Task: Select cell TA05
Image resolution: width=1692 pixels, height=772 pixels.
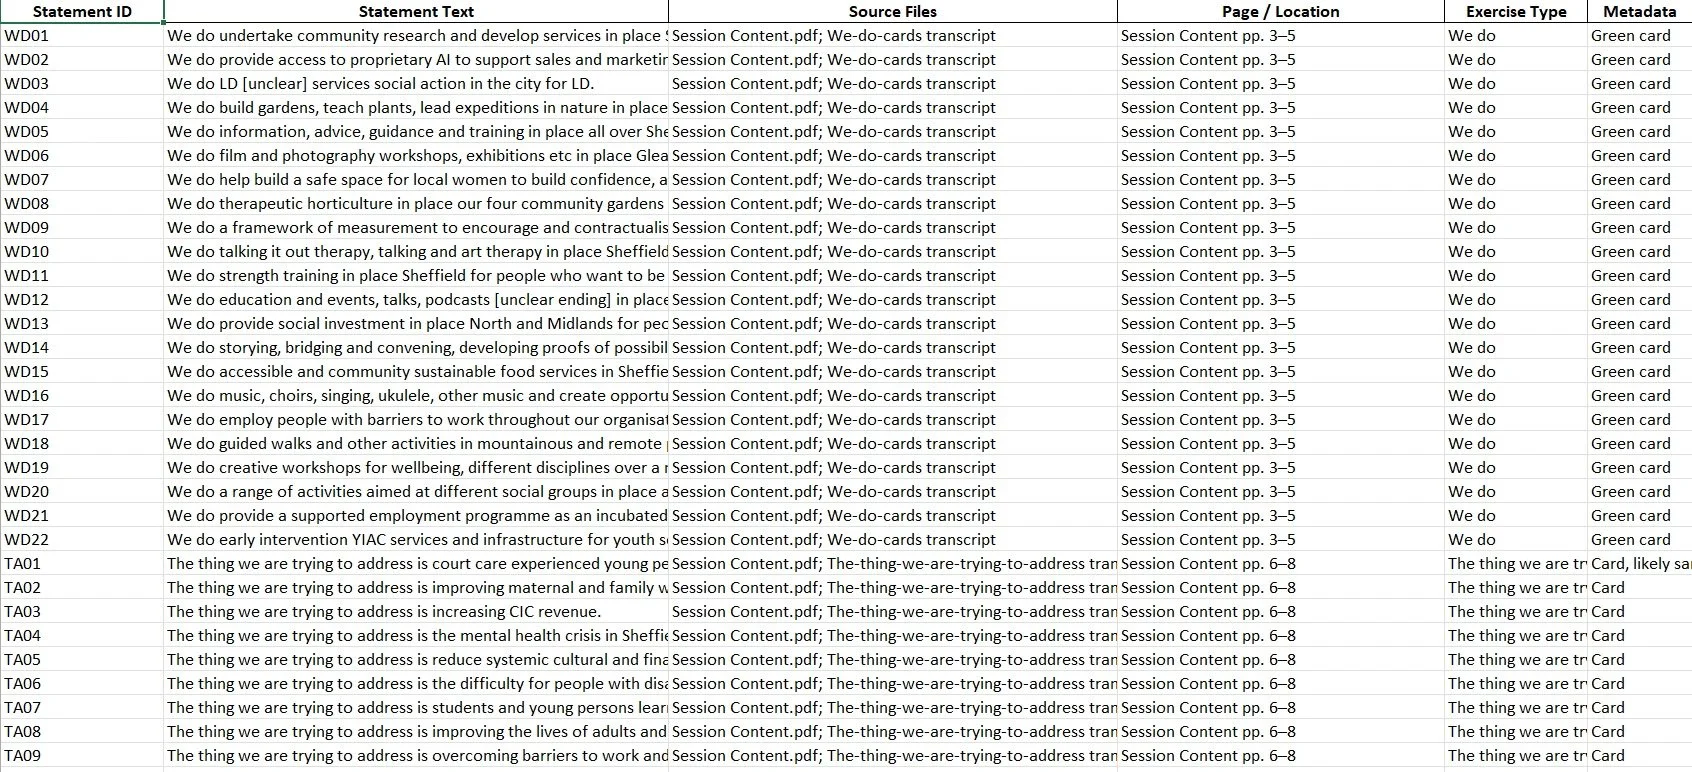Action: (82, 659)
